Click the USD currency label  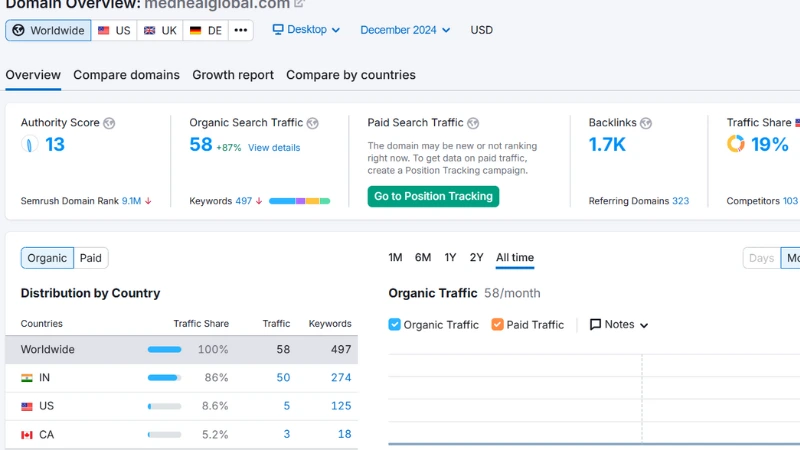click(x=482, y=30)
